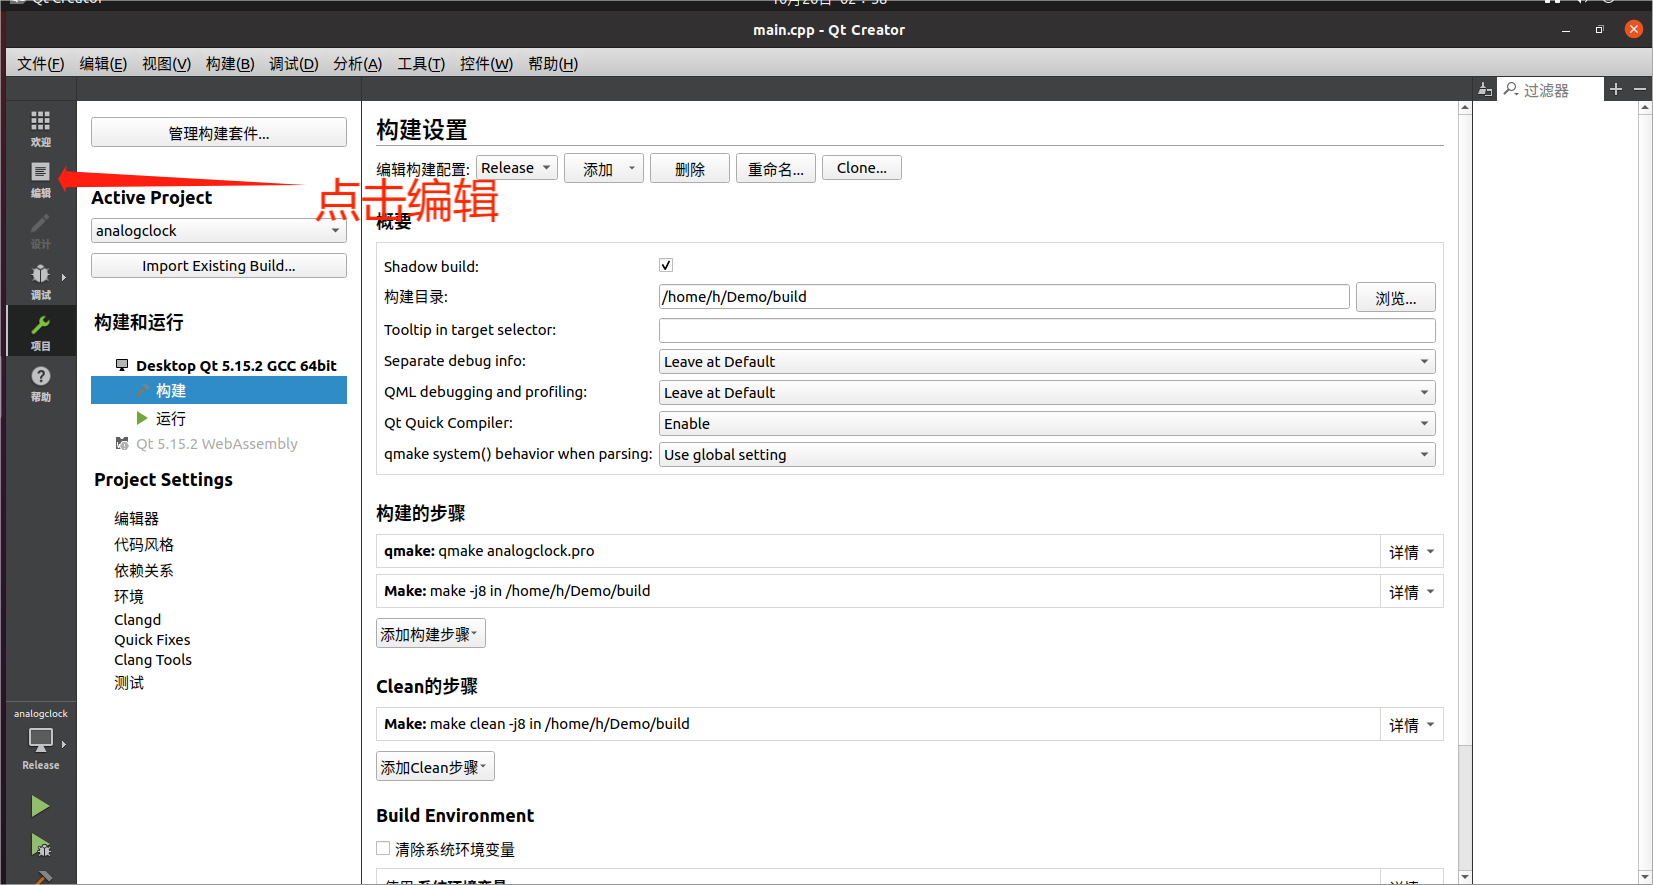This screenshot has width=1653, height=885.
Task: Open the Separate debug info dropdown
Action: [x=1047, y=362]
